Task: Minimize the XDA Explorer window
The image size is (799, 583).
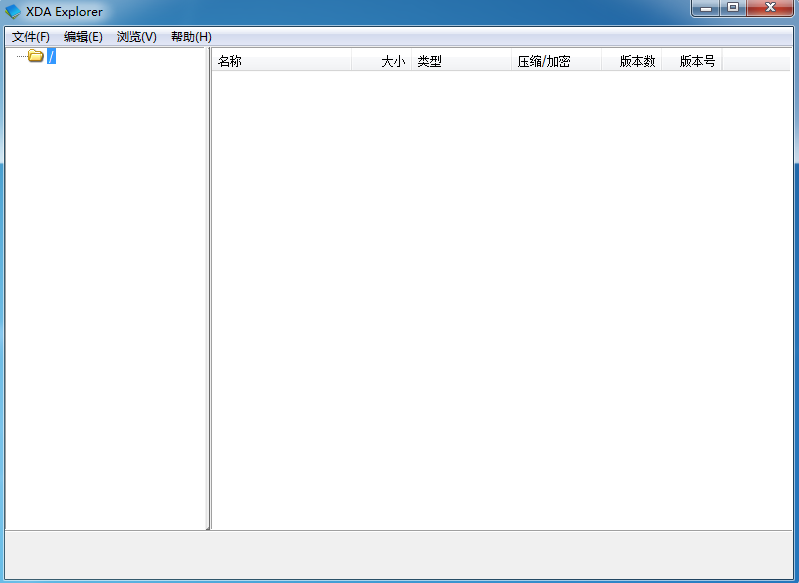Action: [706, 8]
